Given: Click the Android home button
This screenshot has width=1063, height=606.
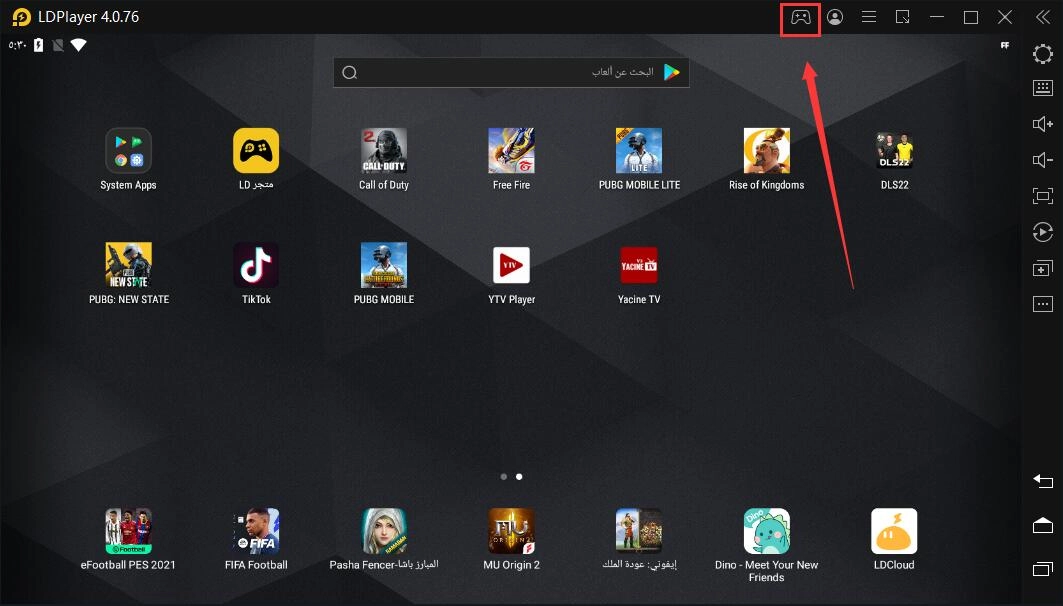Looking at the screenshot, I should pyautogui.click(x=1043, y=525).
